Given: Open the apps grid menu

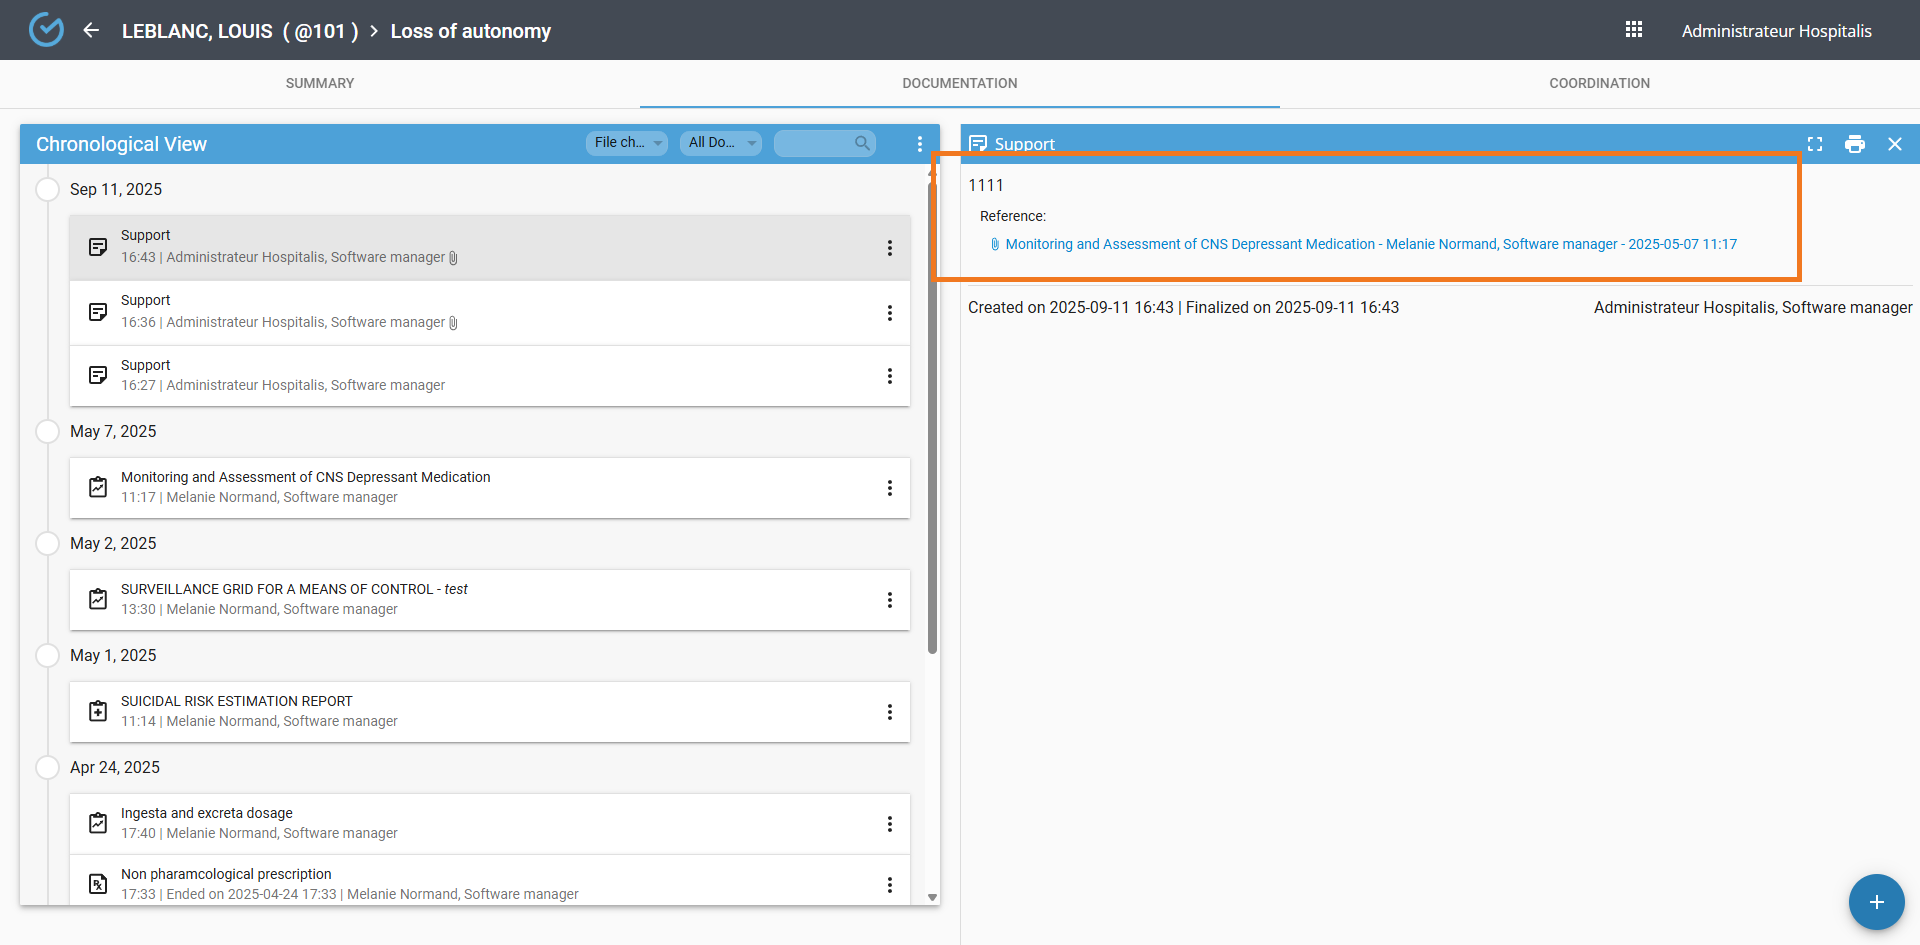Looking at the screenshot, I should [1634, 30].
